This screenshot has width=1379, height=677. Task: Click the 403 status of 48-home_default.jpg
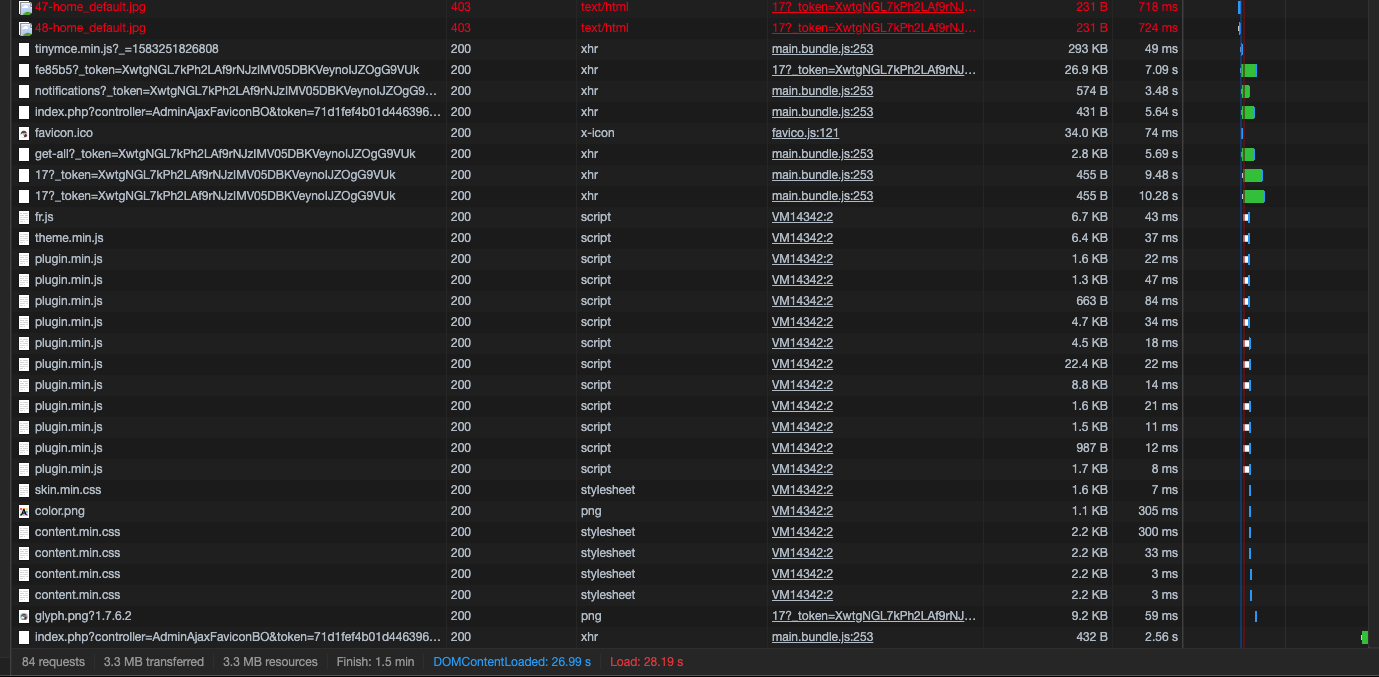click(461, 28)
